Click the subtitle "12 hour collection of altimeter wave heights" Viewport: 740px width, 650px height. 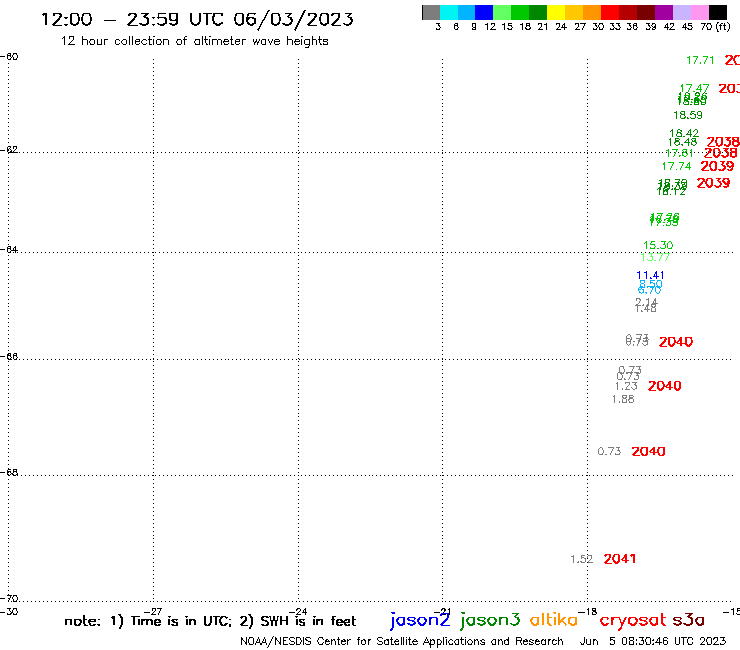click(194, 41)
